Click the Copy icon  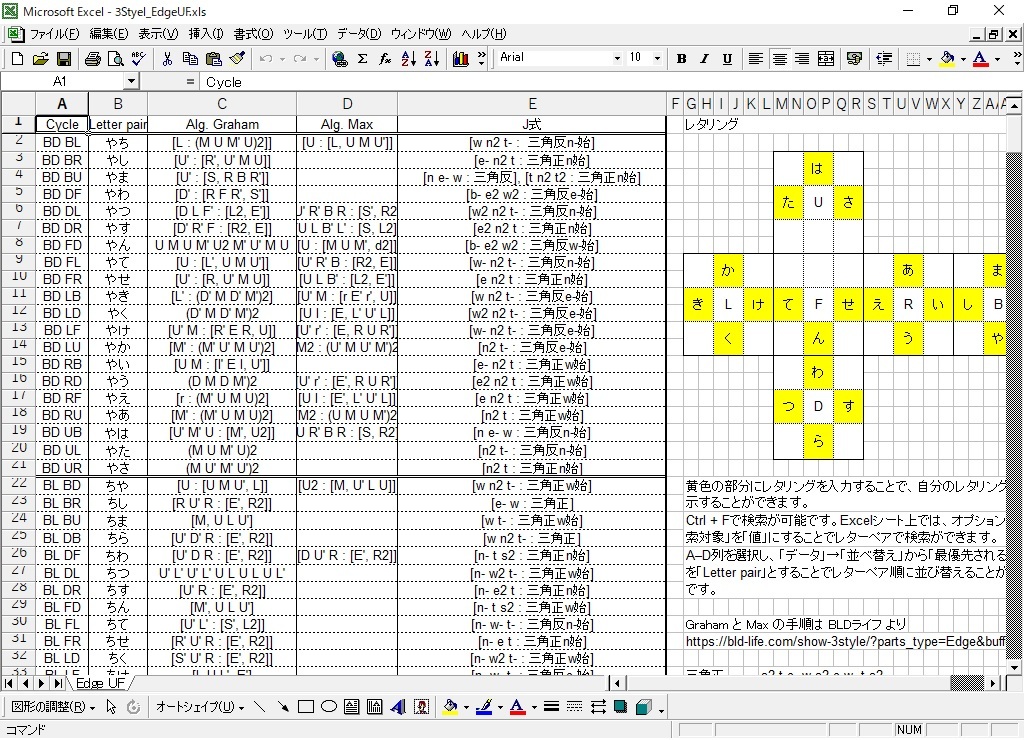click(x=190, y=59)
